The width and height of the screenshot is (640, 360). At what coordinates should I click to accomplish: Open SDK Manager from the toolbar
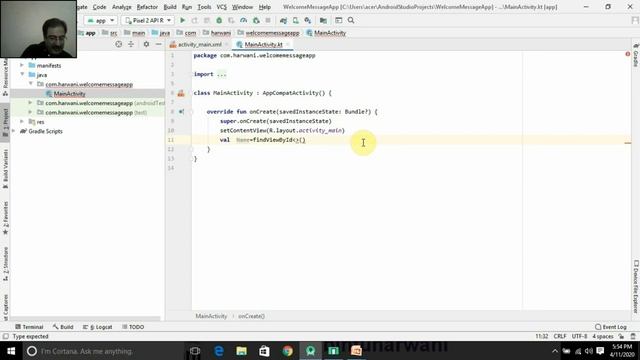point(308,20)
